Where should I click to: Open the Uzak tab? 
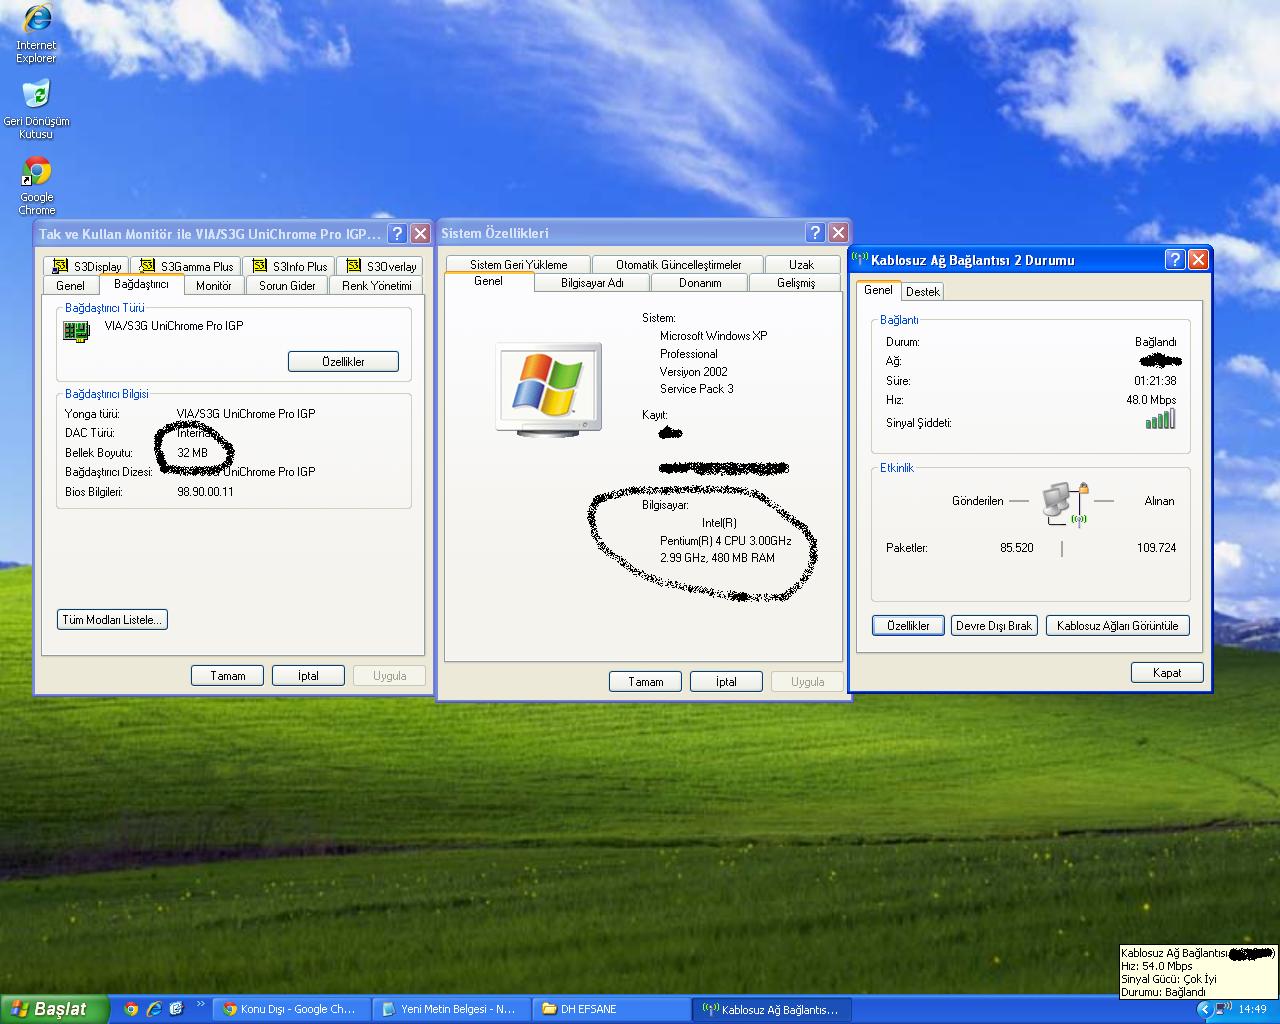(x=801, y=265)
